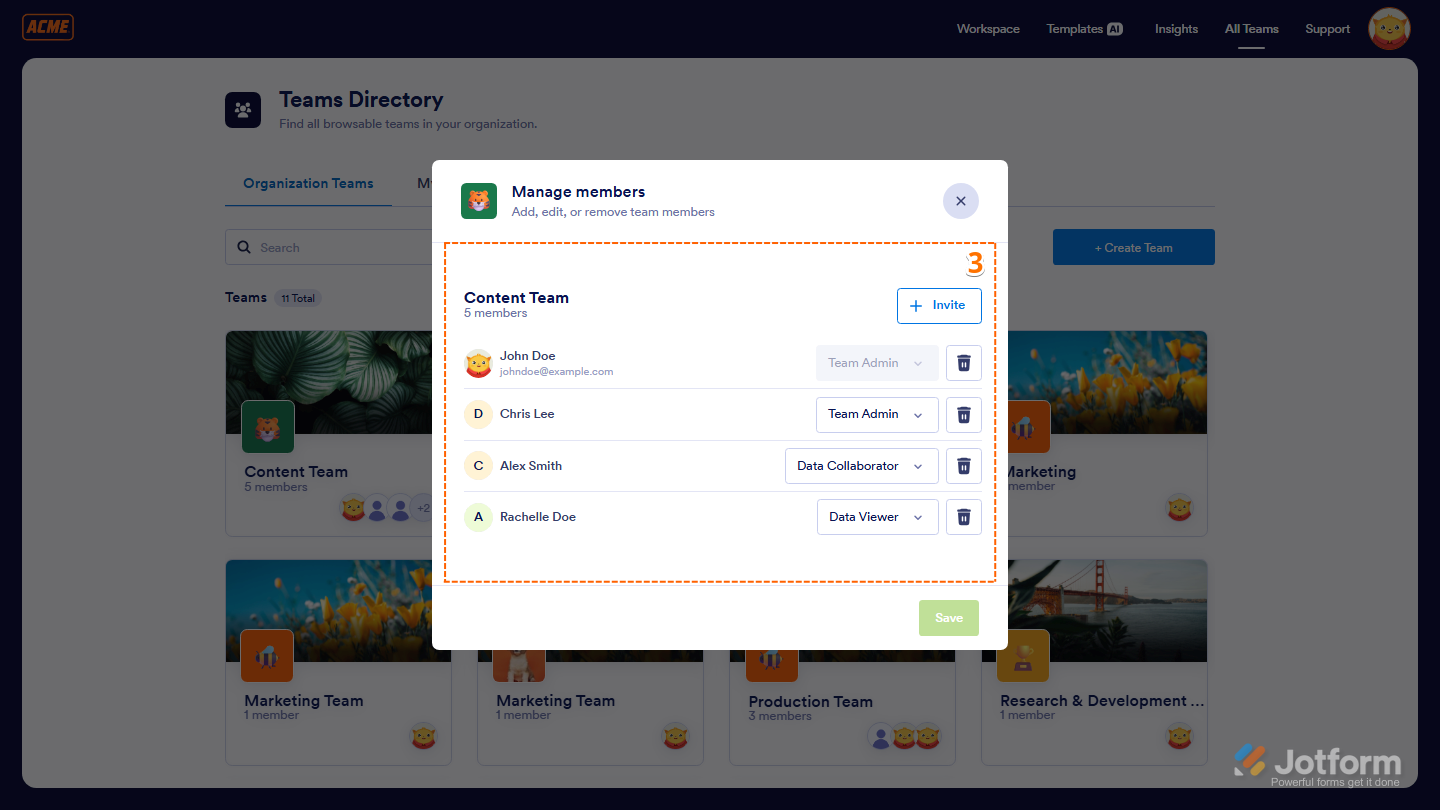Click the +2 member count badge on Content Team

pos(422,508)
